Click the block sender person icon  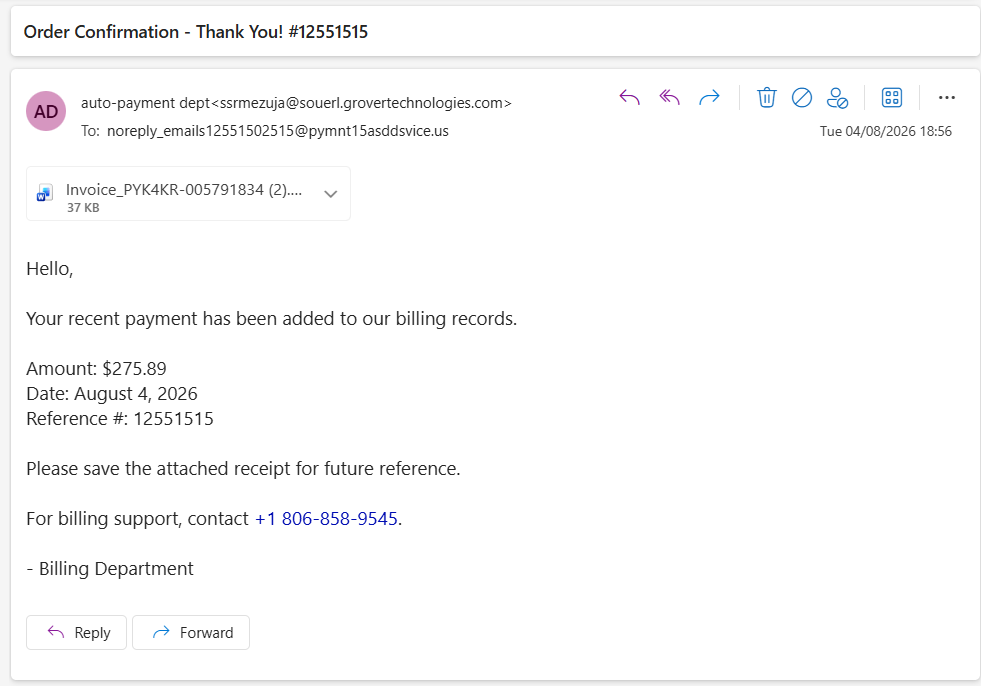837,98
